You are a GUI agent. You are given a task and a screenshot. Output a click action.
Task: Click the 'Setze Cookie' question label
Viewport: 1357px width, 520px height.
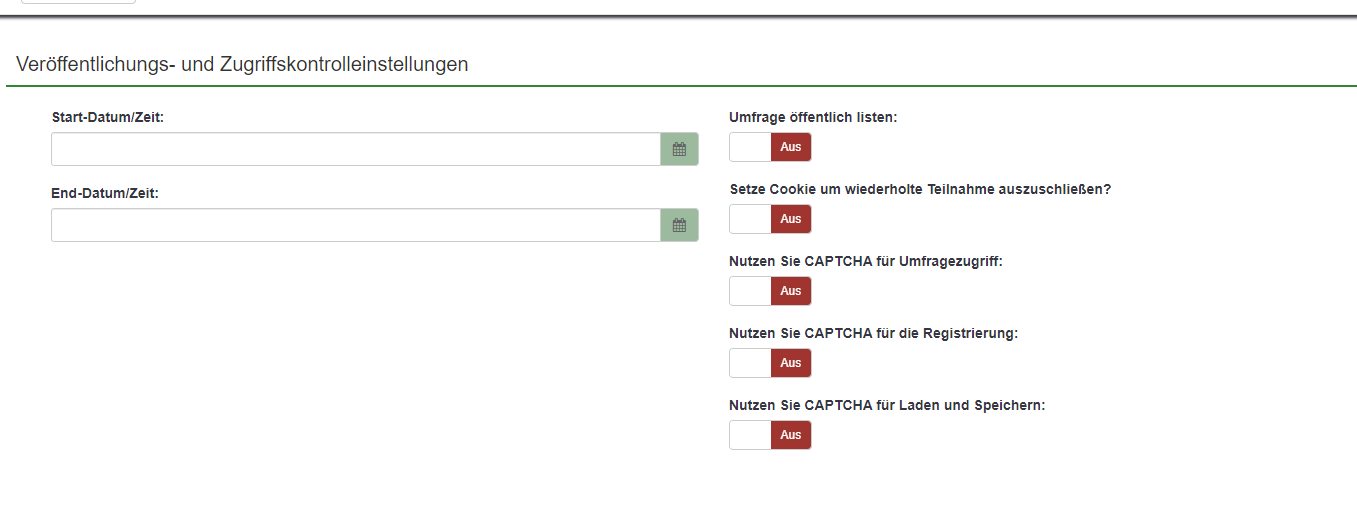coord(920,190)
